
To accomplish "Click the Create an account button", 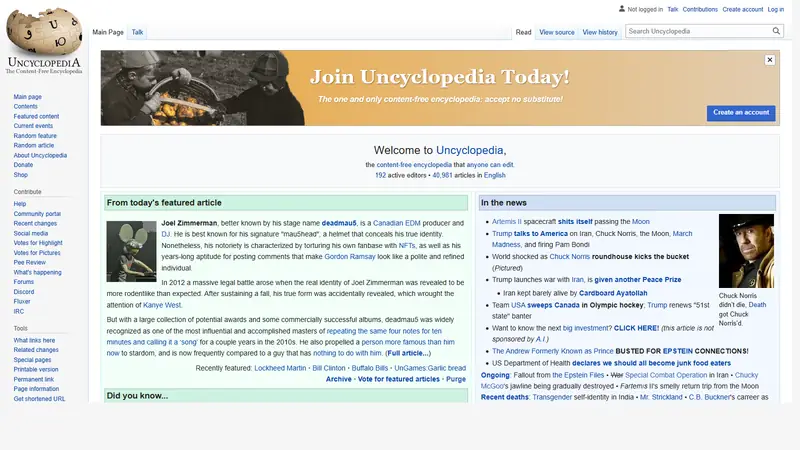I will click(x=741, y=113).
